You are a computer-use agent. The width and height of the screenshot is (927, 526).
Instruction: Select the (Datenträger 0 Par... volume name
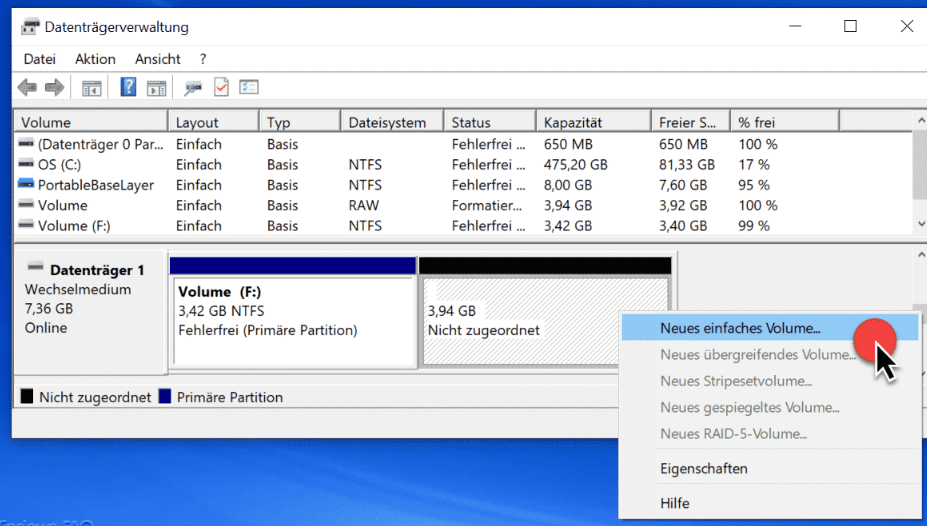(101, 144)
